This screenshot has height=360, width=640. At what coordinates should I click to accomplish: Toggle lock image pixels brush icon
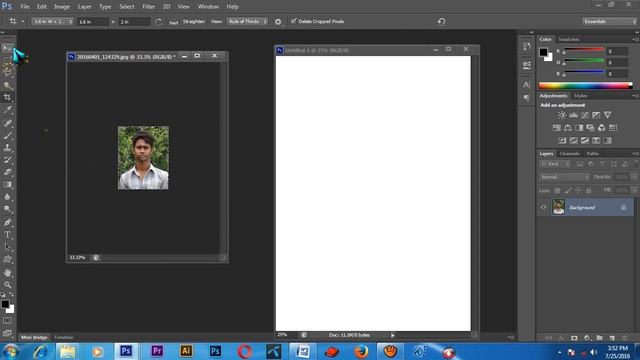click(568, 191)
